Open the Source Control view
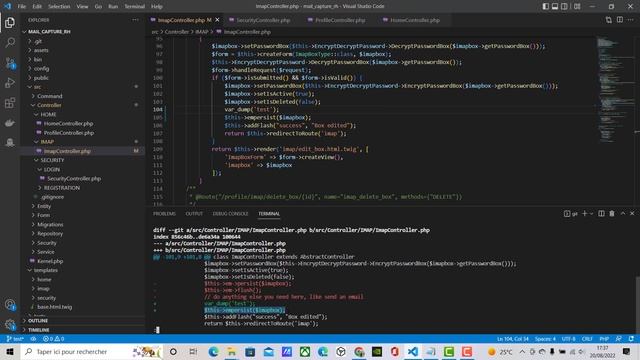 (x=10, y=63)
